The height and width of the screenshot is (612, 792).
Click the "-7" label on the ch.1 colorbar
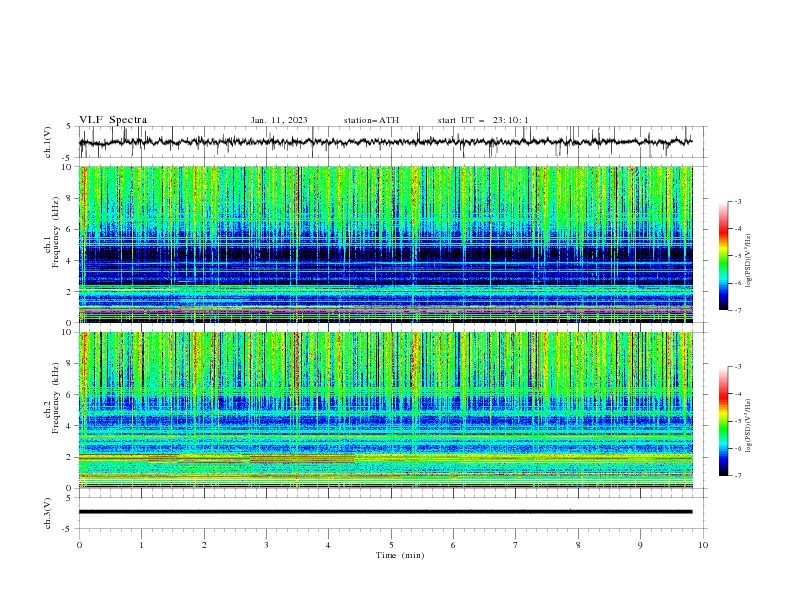[738, 310]
